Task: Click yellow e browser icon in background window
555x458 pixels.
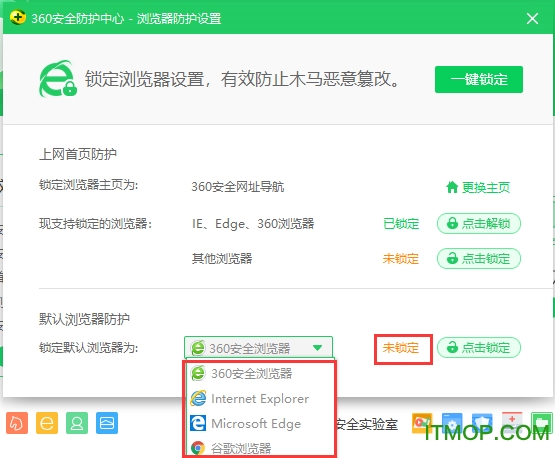Action: click(47, 423)
